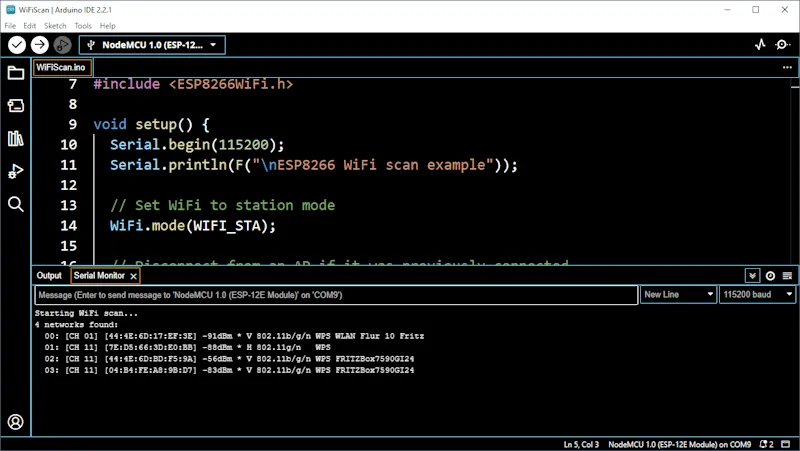The width and height of the screenshot is (800, 451).
Task: Click the serial message input field
Action: [335, 295]
